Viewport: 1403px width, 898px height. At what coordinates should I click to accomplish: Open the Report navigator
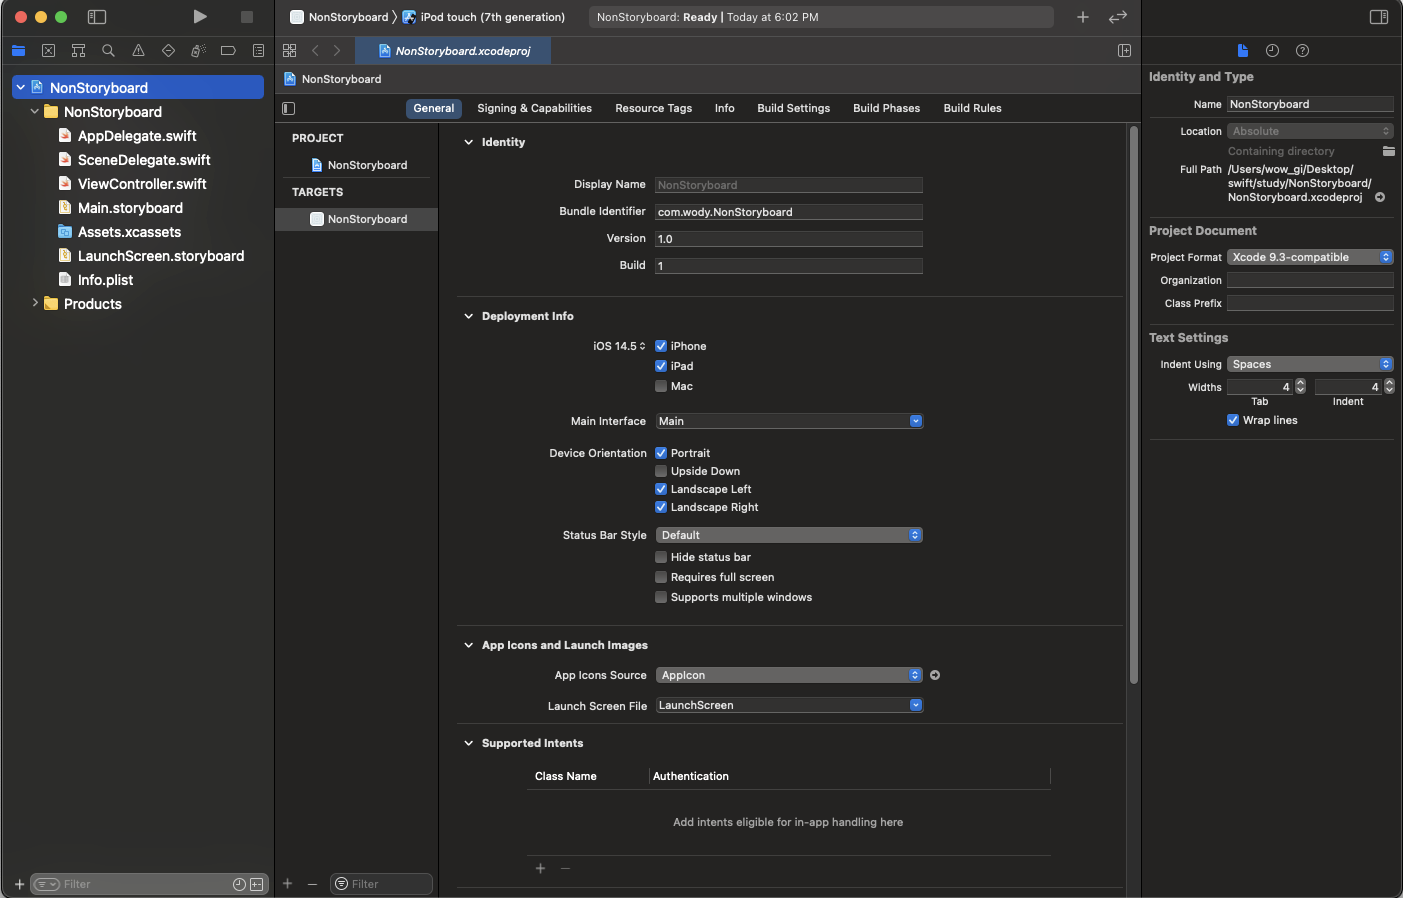tap(258, 50)
